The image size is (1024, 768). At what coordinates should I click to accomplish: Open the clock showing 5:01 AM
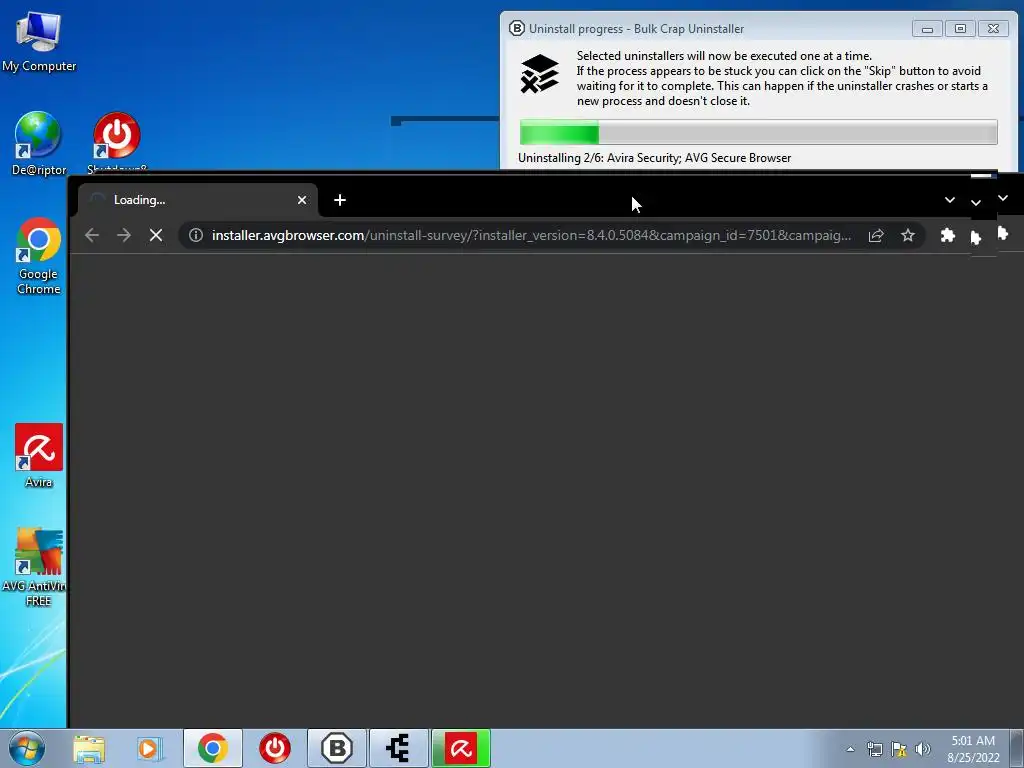pyautogui.click(x=973, y=749)
